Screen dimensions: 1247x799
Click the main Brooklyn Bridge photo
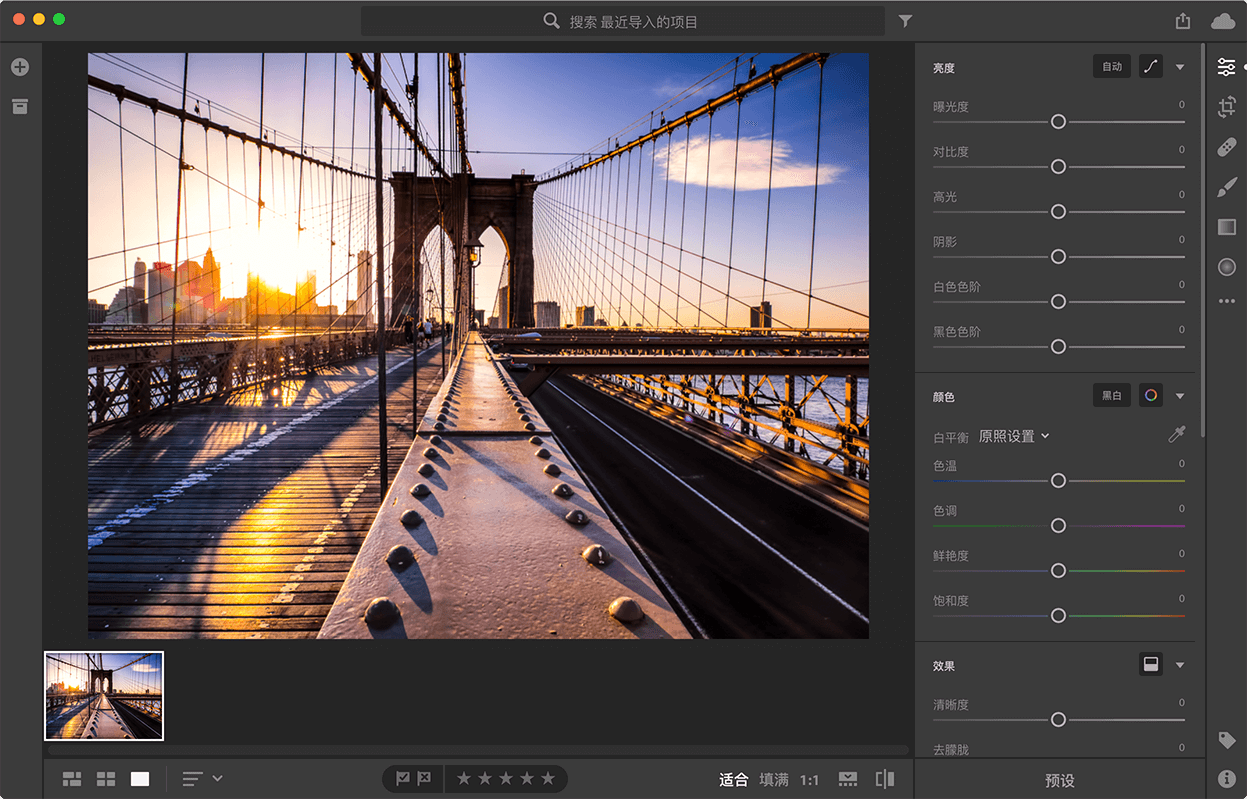coord(478,345)
